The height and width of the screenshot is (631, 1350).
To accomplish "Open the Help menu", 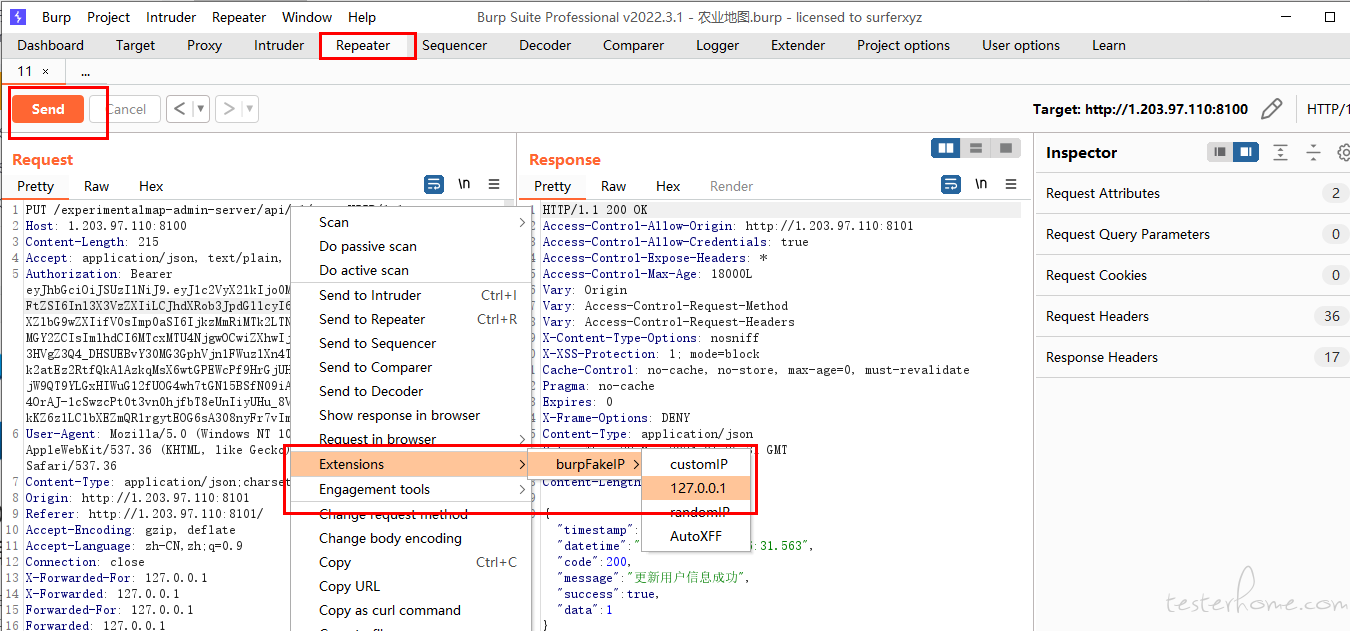I will tap(362, 17).
